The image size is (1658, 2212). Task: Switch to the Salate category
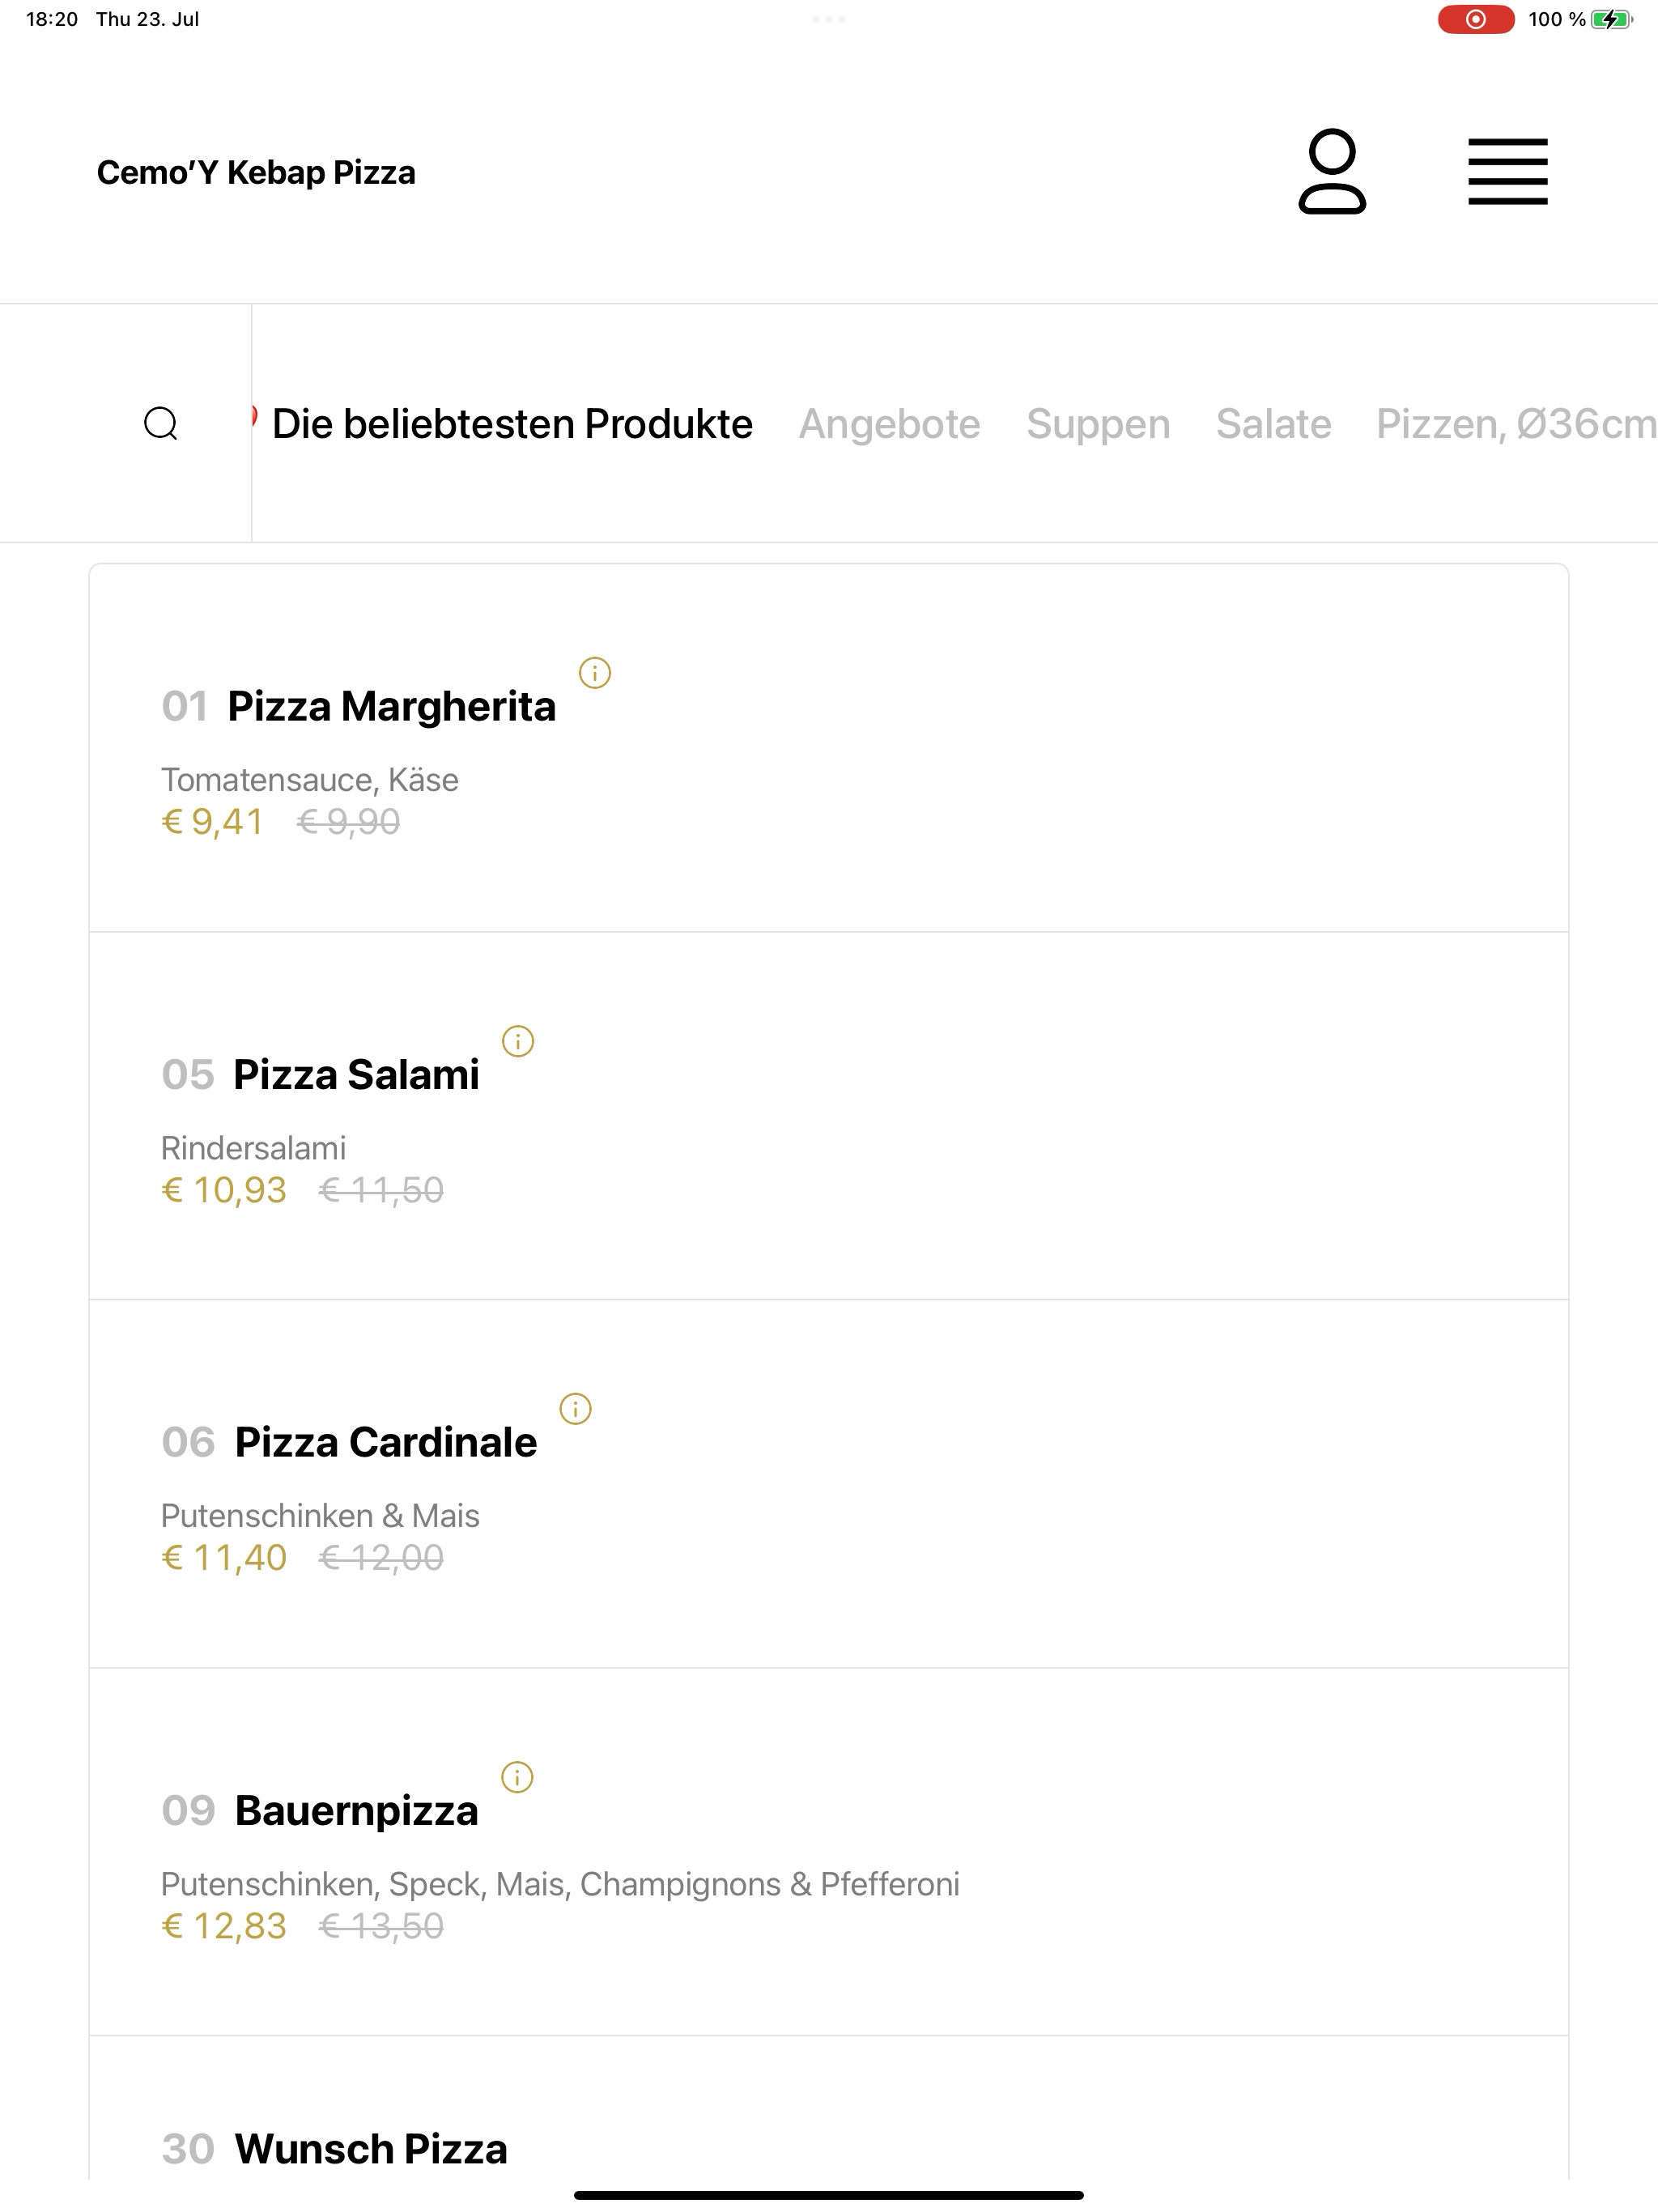coord(1273,424)
